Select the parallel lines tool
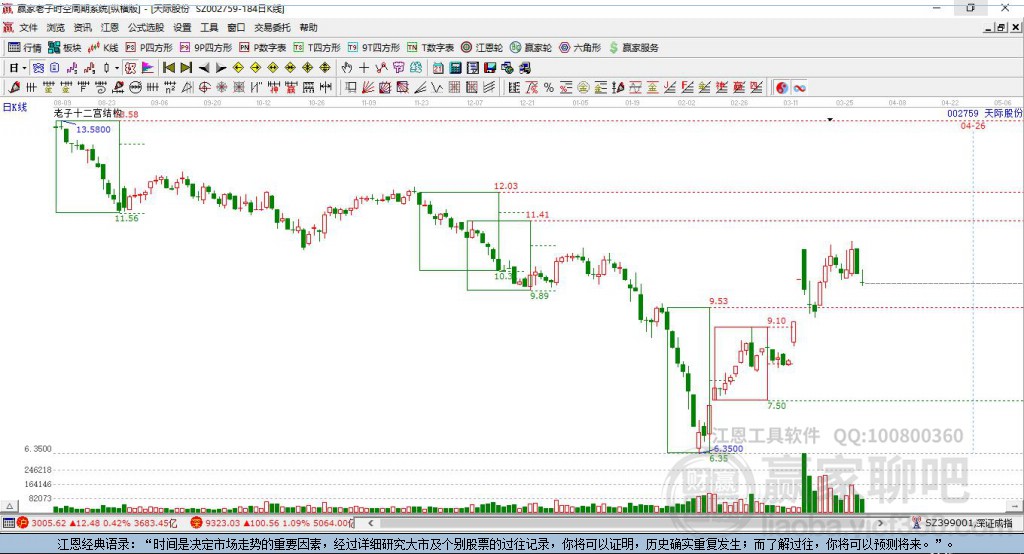Screen dimensions: 1024x554 (488, 88)
